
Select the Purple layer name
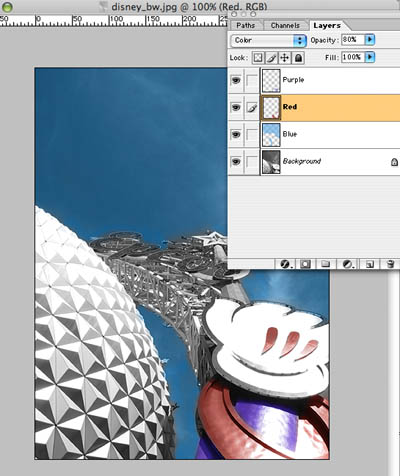click(x=293, y=80)
